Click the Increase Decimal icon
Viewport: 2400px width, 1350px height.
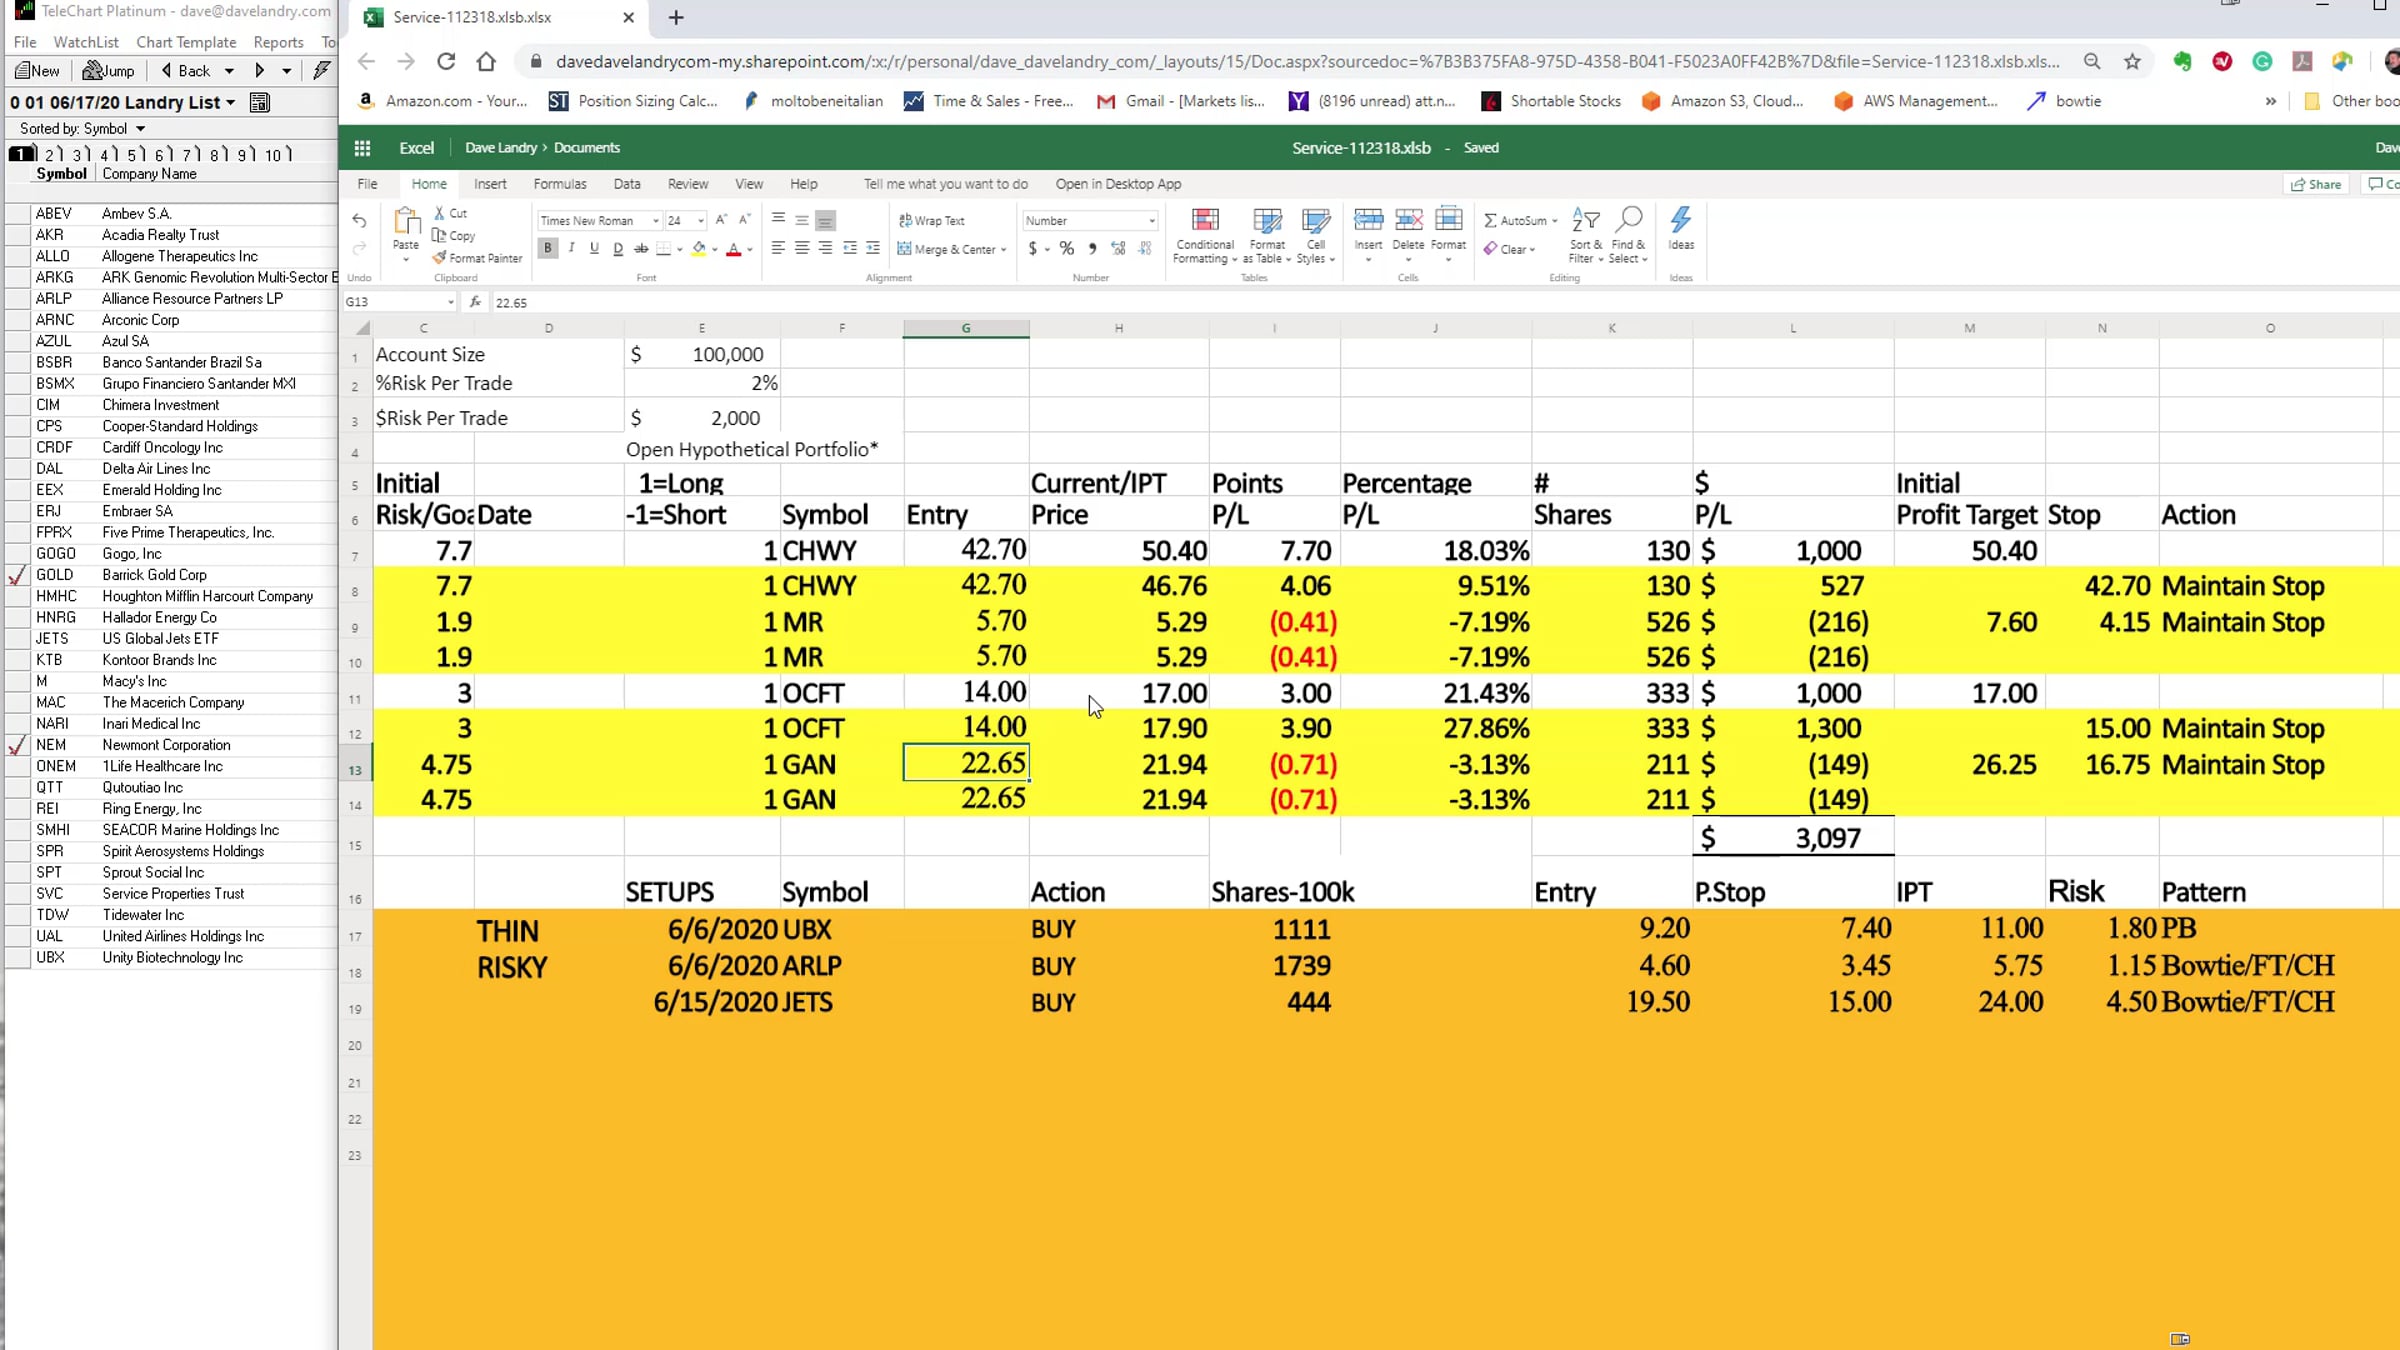tap(1118, 248)
